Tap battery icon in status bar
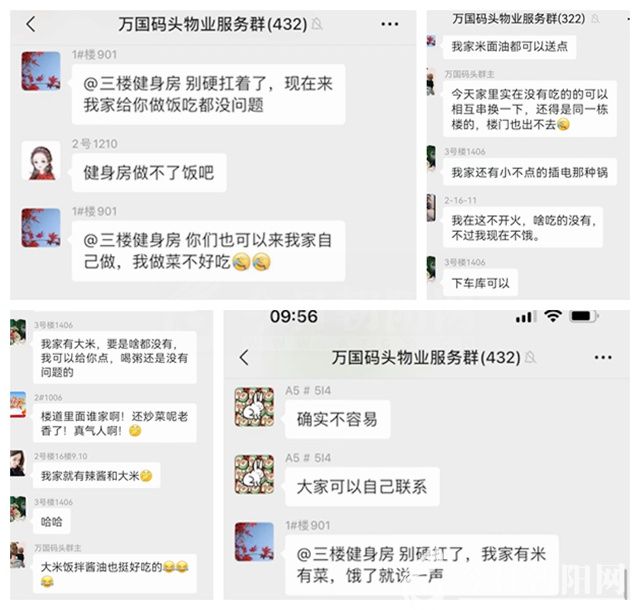 point(583,316)
